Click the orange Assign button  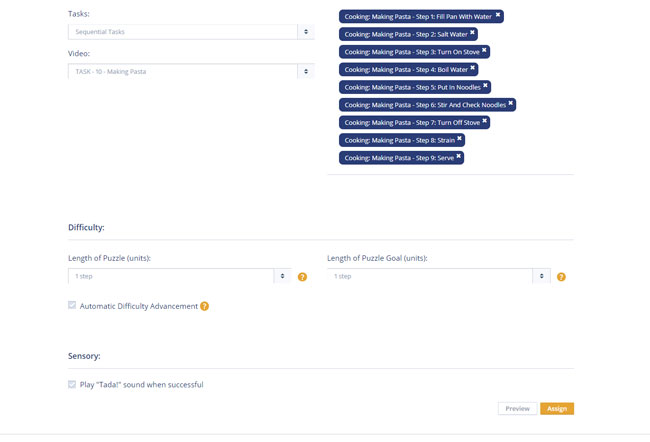click(x=557, y=409)
